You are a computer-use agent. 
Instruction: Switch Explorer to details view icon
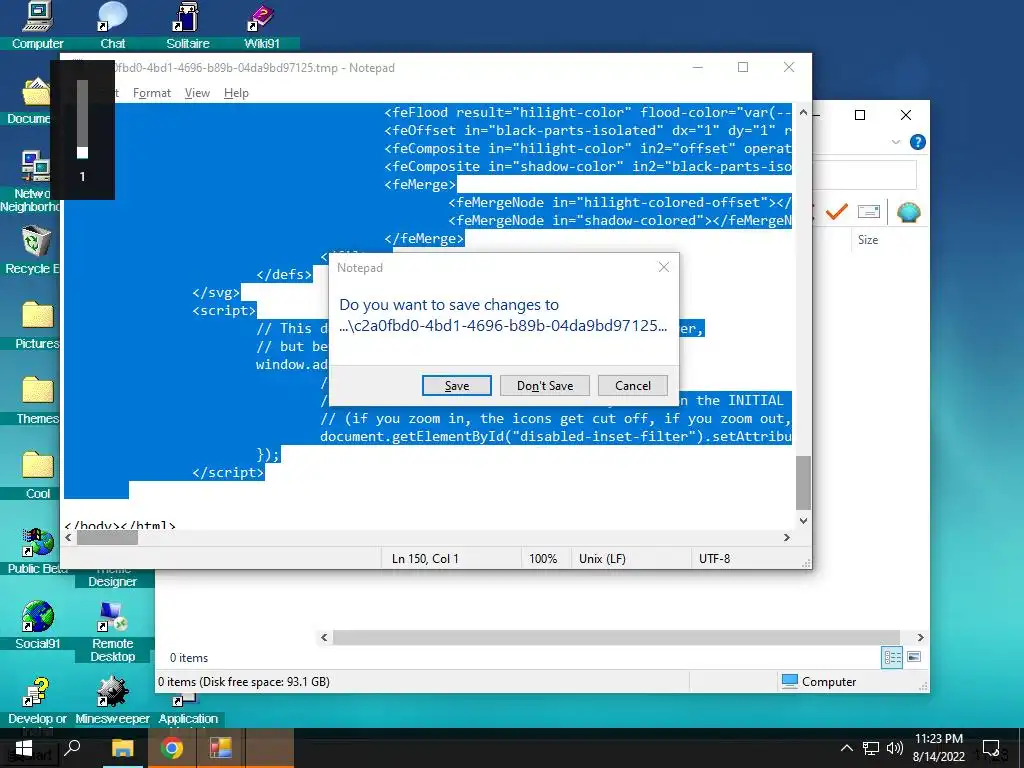892,657
